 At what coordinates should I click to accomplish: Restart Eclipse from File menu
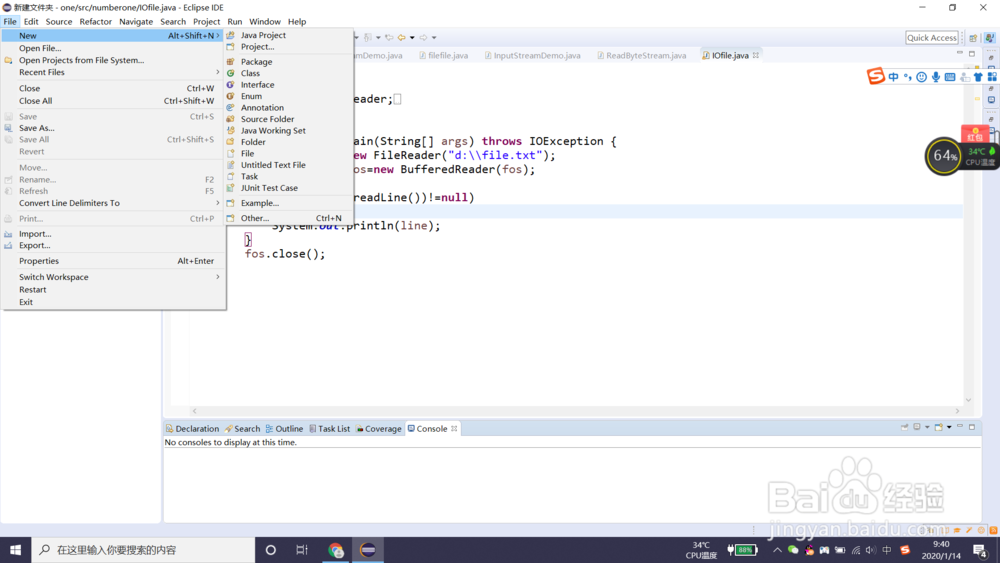click(114, 289)
